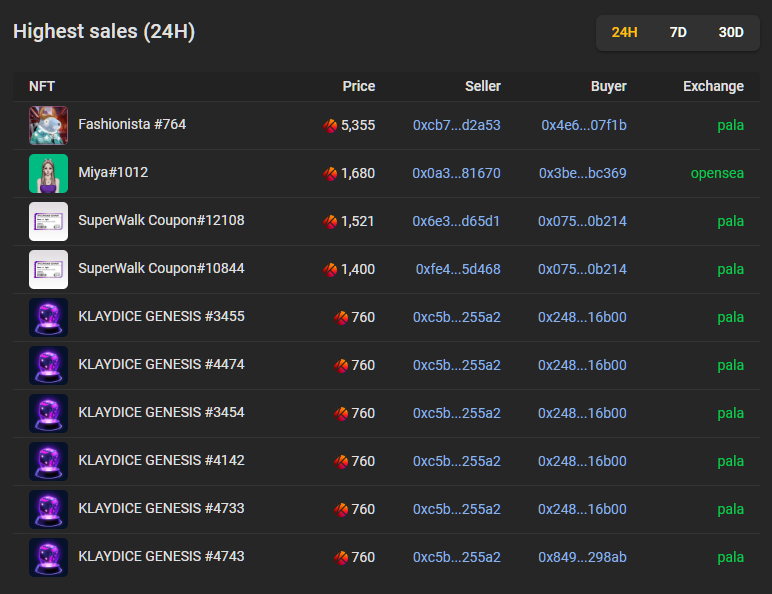The image size is (772, 594).
Task: Open KLAYDICE GENESIS #3455 dice thumbnail
Action: [48, 317]
